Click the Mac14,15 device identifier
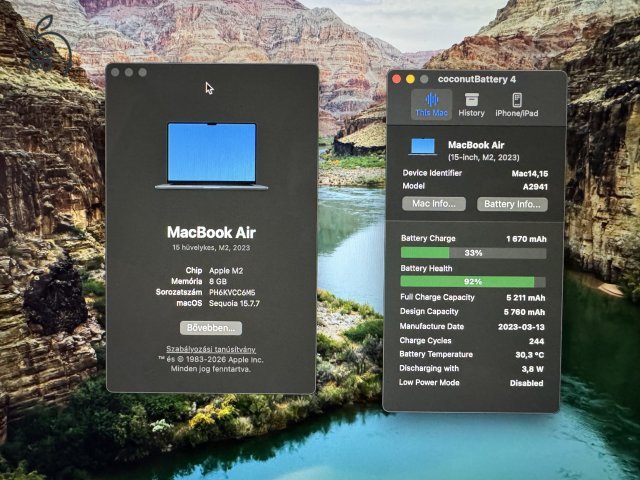The width and height of the screenshot is (640, 480). click(x=530, y=173)
